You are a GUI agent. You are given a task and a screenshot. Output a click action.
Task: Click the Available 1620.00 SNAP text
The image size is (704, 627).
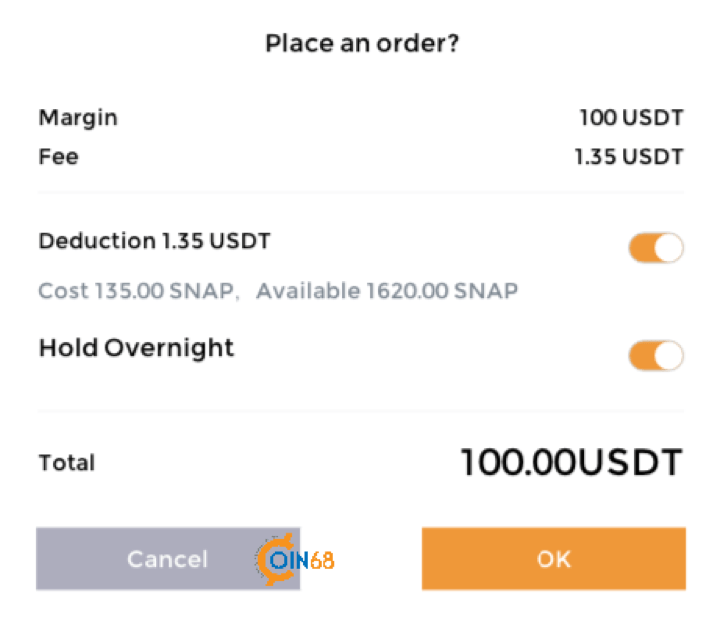387,291
